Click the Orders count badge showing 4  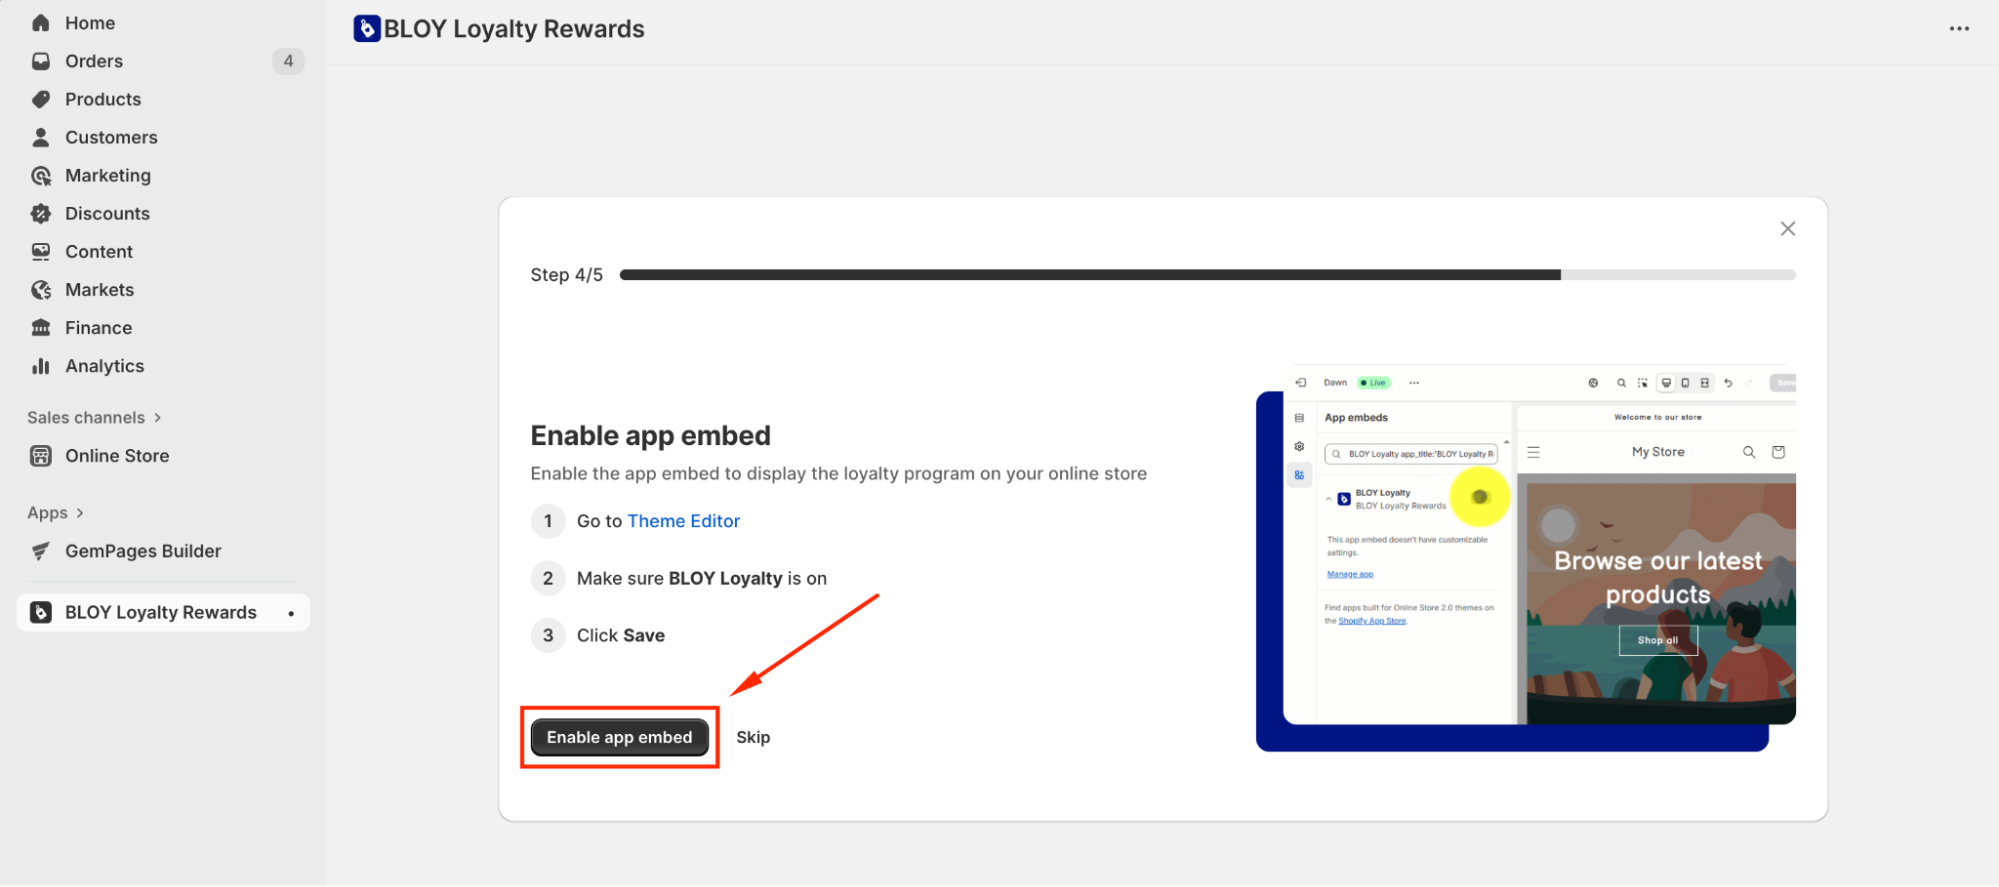click(288, 61)
